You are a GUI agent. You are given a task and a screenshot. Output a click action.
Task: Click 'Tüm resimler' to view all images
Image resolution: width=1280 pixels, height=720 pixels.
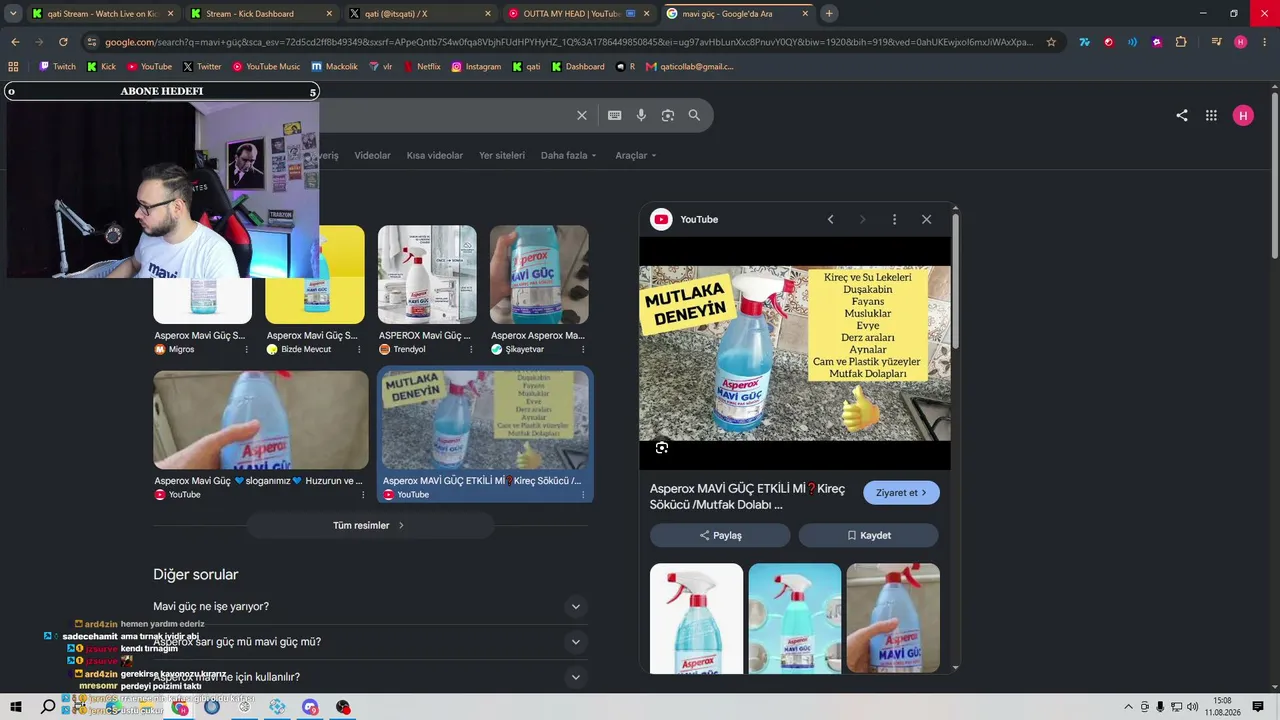tap(370, 525)
